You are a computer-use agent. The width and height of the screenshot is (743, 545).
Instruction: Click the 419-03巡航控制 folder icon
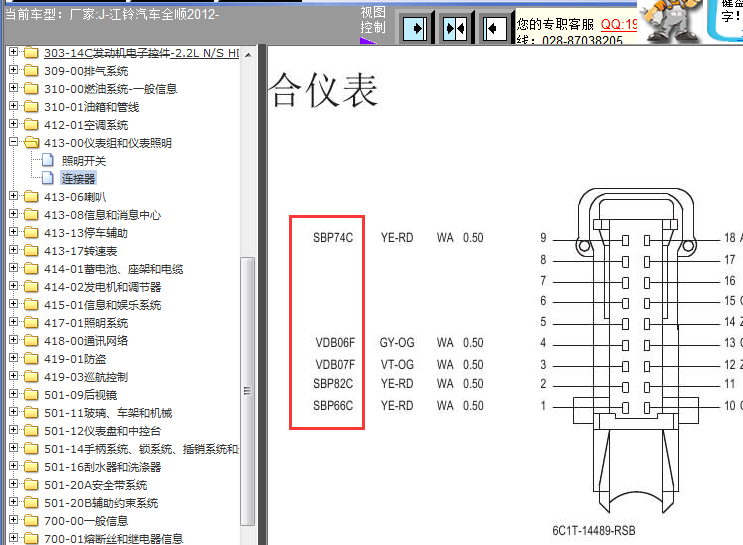tap(31, 377)
